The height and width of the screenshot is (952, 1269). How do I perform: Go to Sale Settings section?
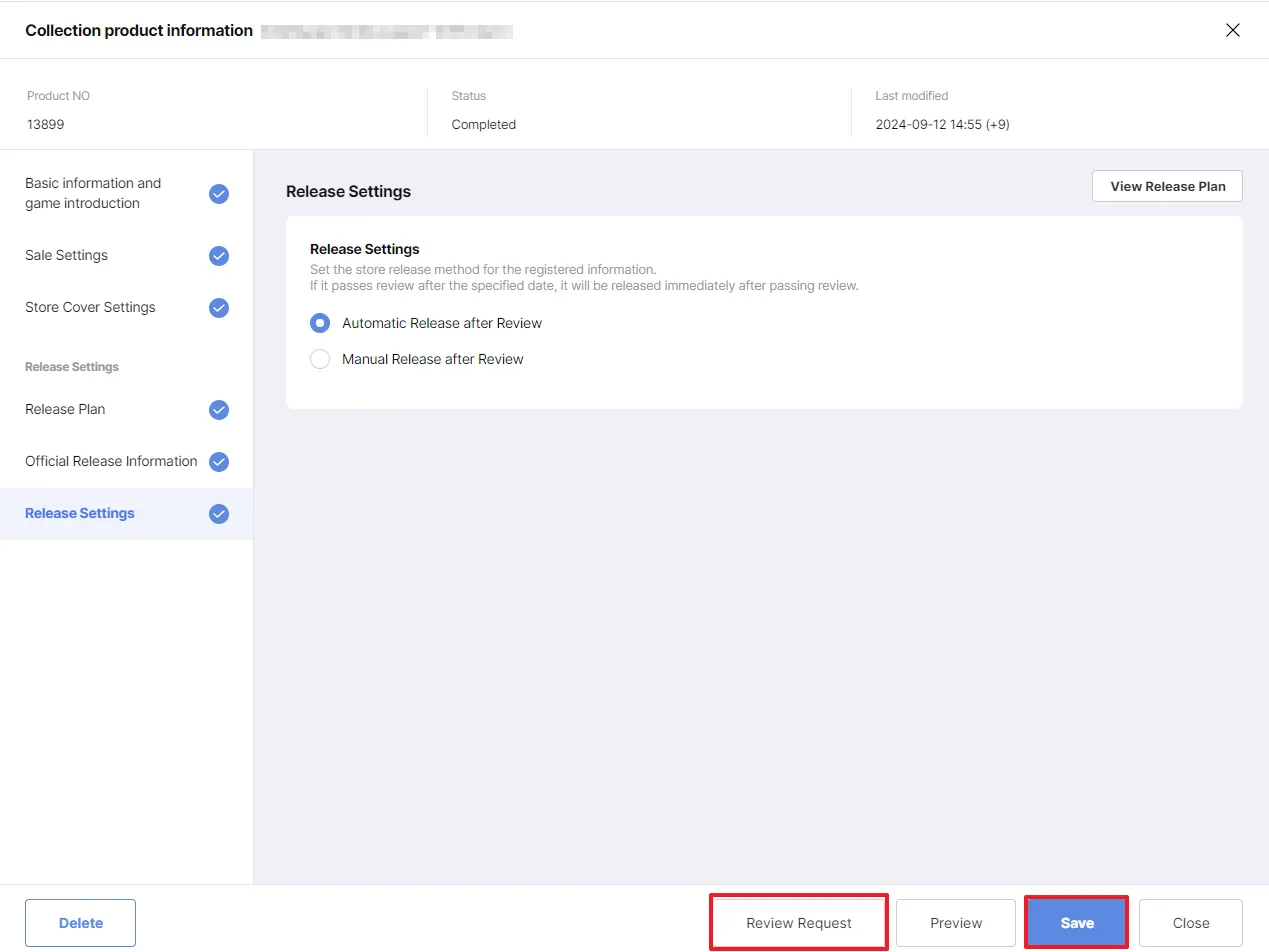[x=66, y=255]
